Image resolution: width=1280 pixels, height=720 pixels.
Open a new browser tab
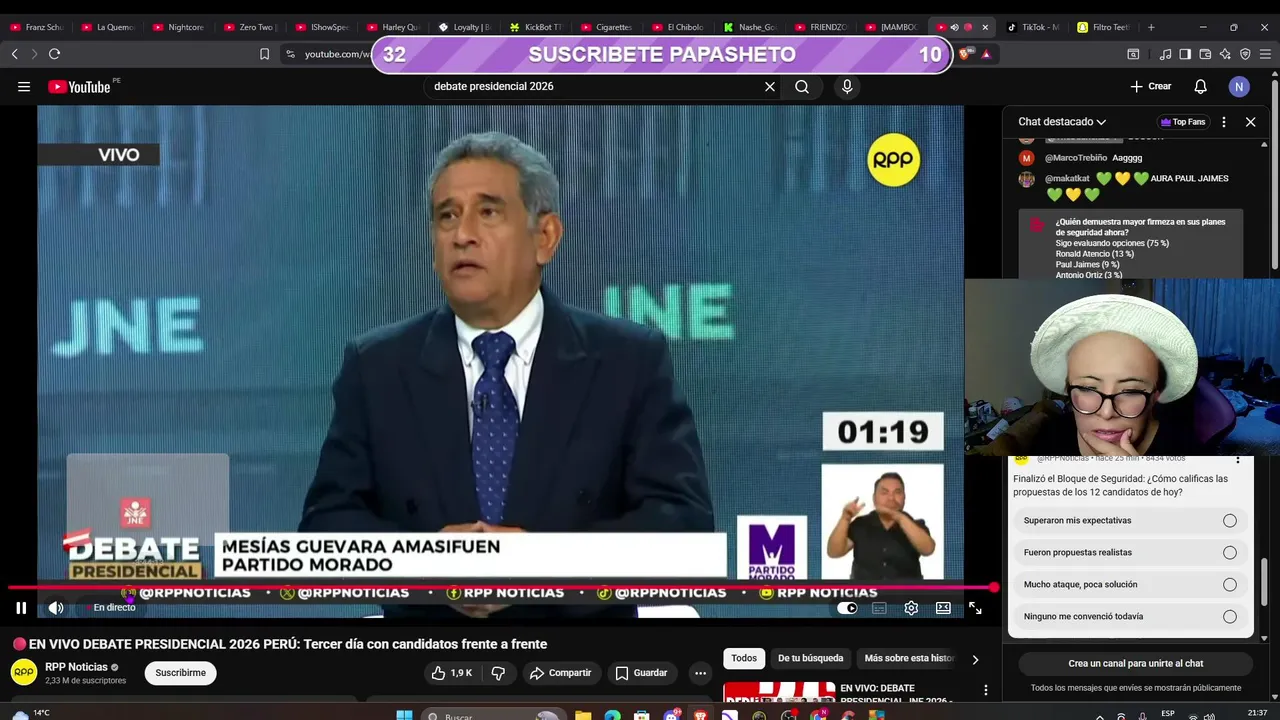point(1151,27)
